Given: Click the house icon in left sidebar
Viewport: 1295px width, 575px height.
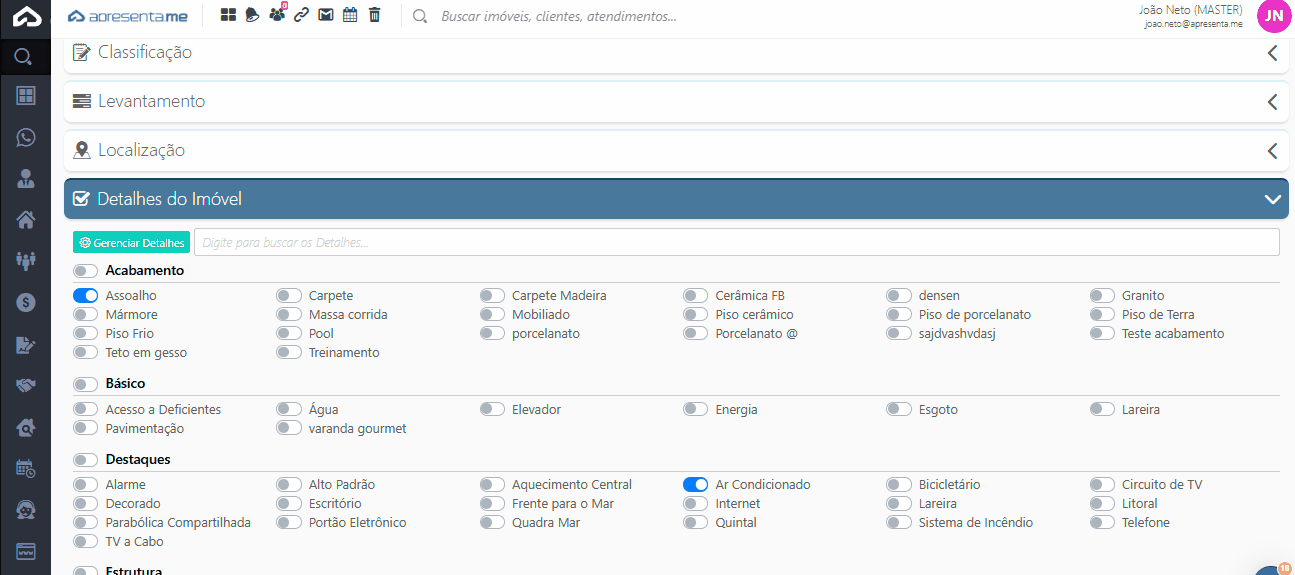Looking at the screenshot, I should [25, 220].
